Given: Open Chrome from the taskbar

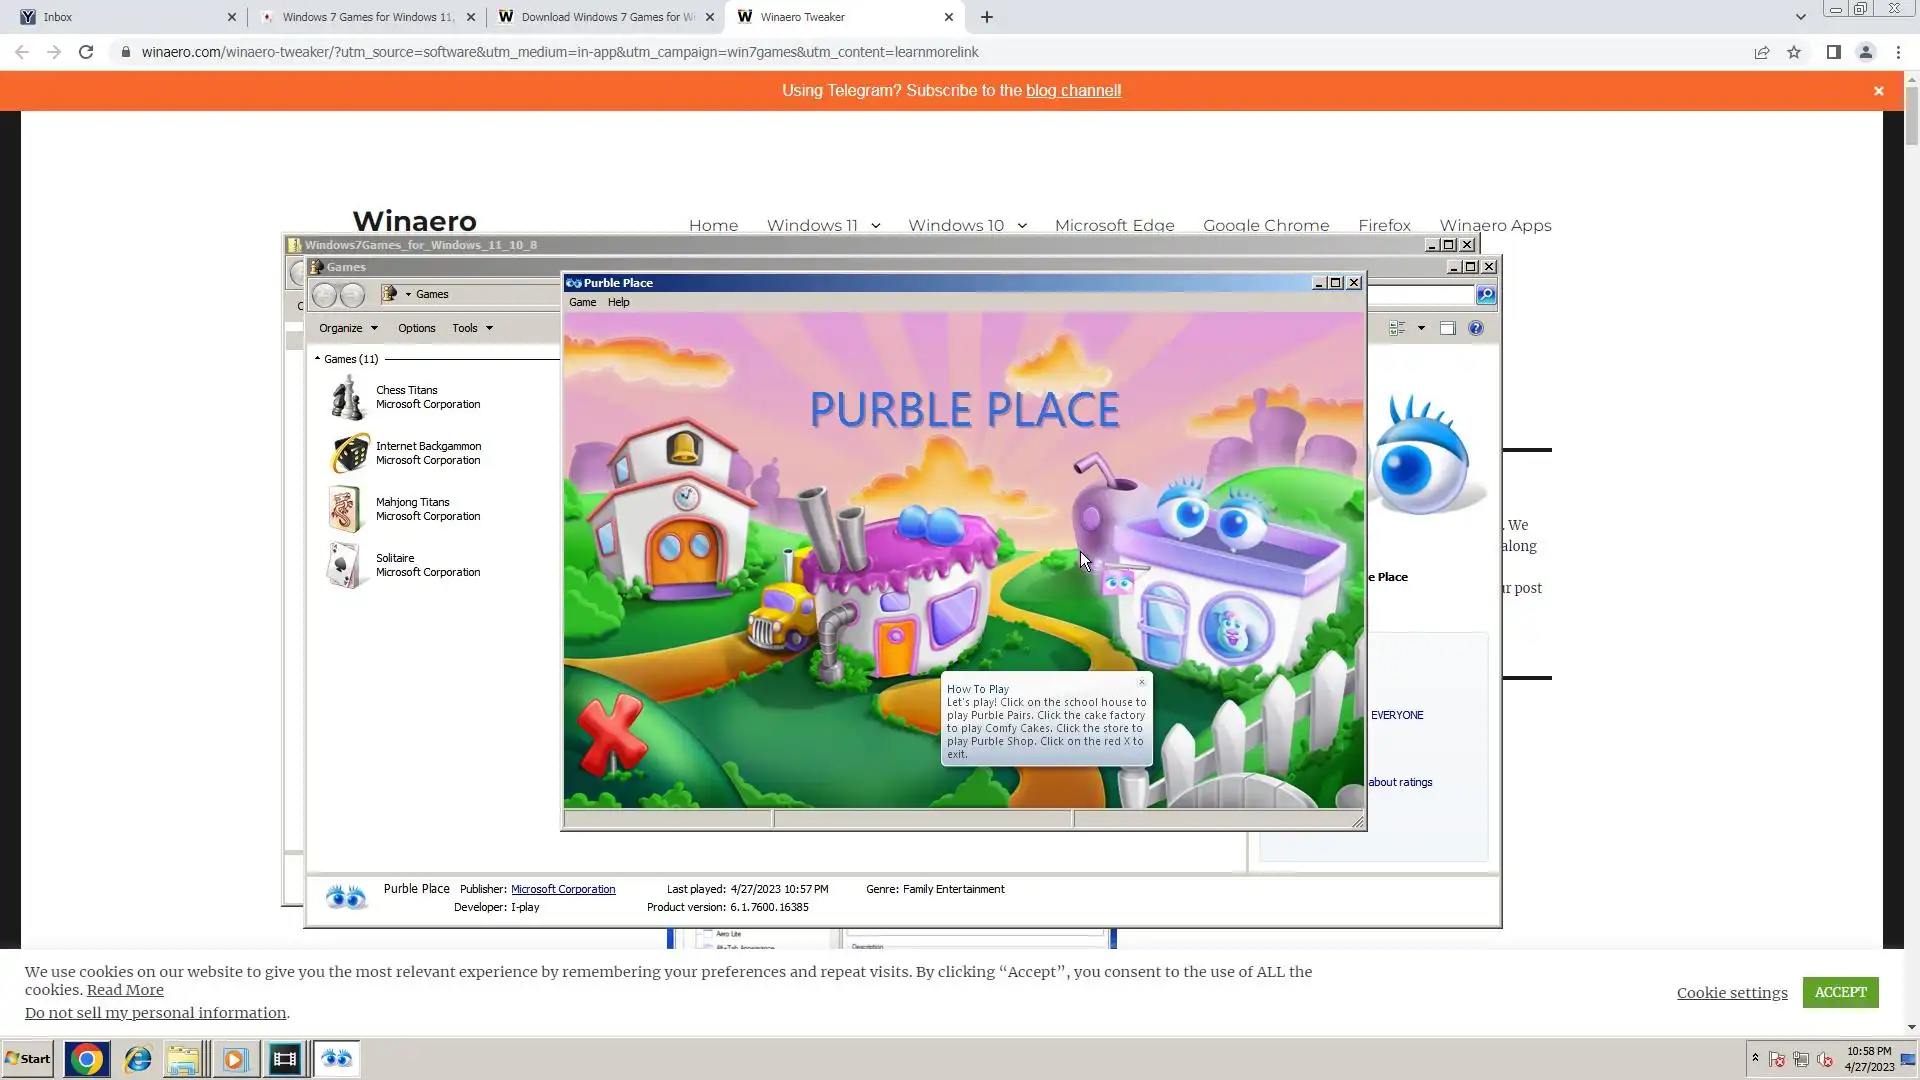Looking at the screenshot, I should click(87, 1059).
